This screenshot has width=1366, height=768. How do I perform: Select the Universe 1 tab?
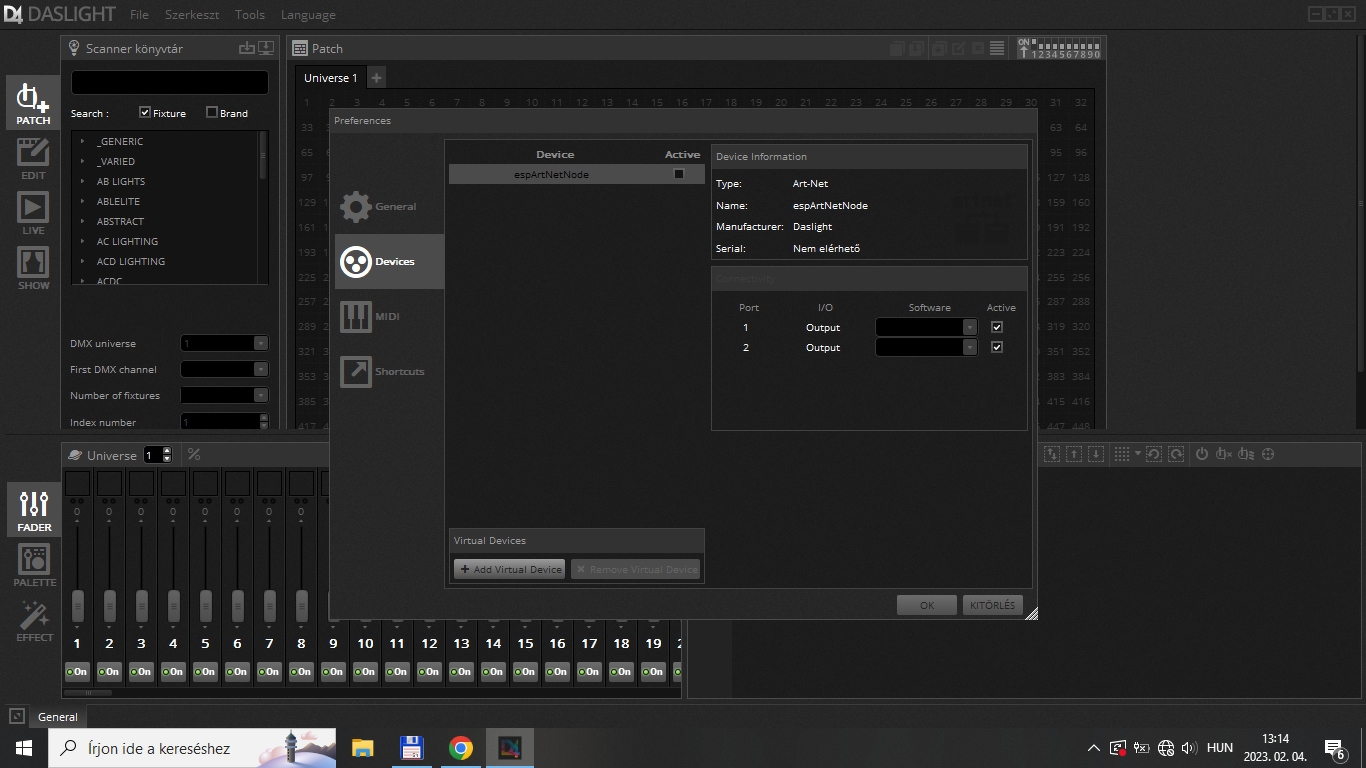point(330,78)
